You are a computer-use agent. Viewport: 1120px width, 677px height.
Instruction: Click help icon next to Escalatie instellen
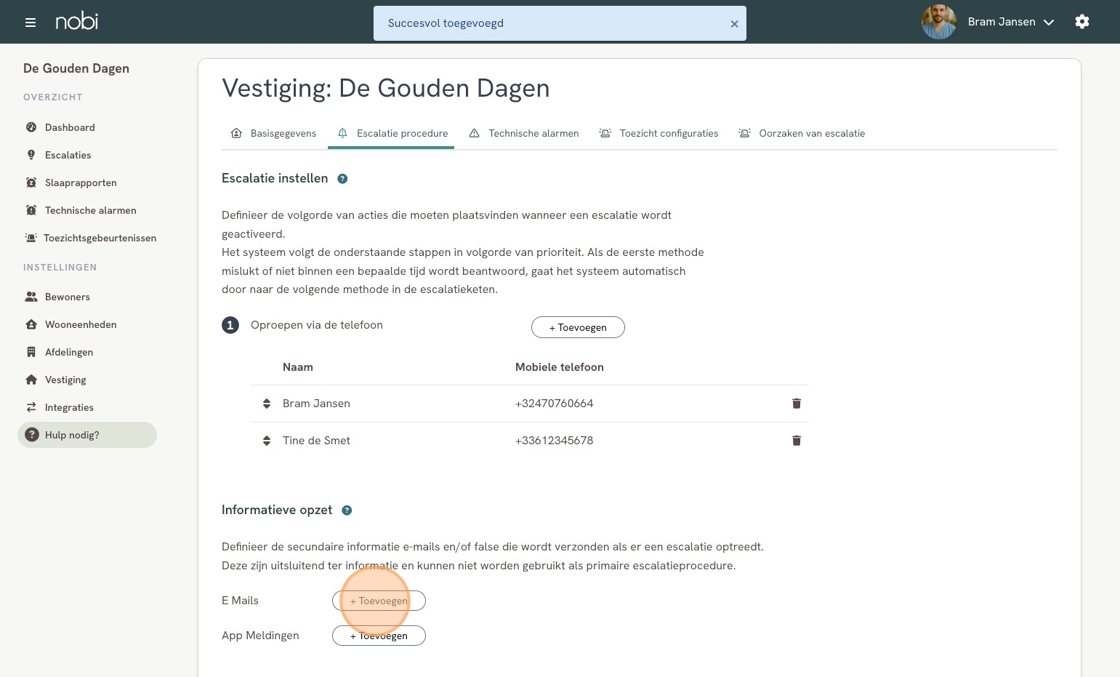point(342,179)
